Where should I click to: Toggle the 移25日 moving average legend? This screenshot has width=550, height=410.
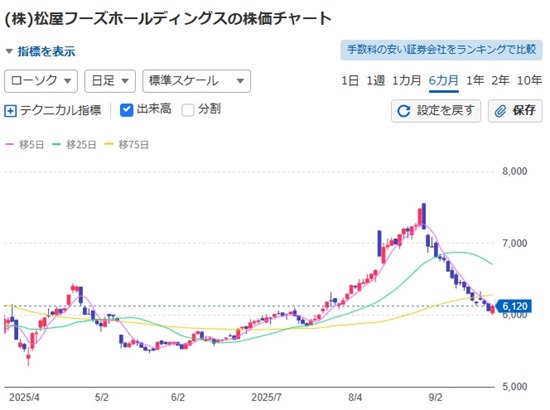tap(74, 144)
